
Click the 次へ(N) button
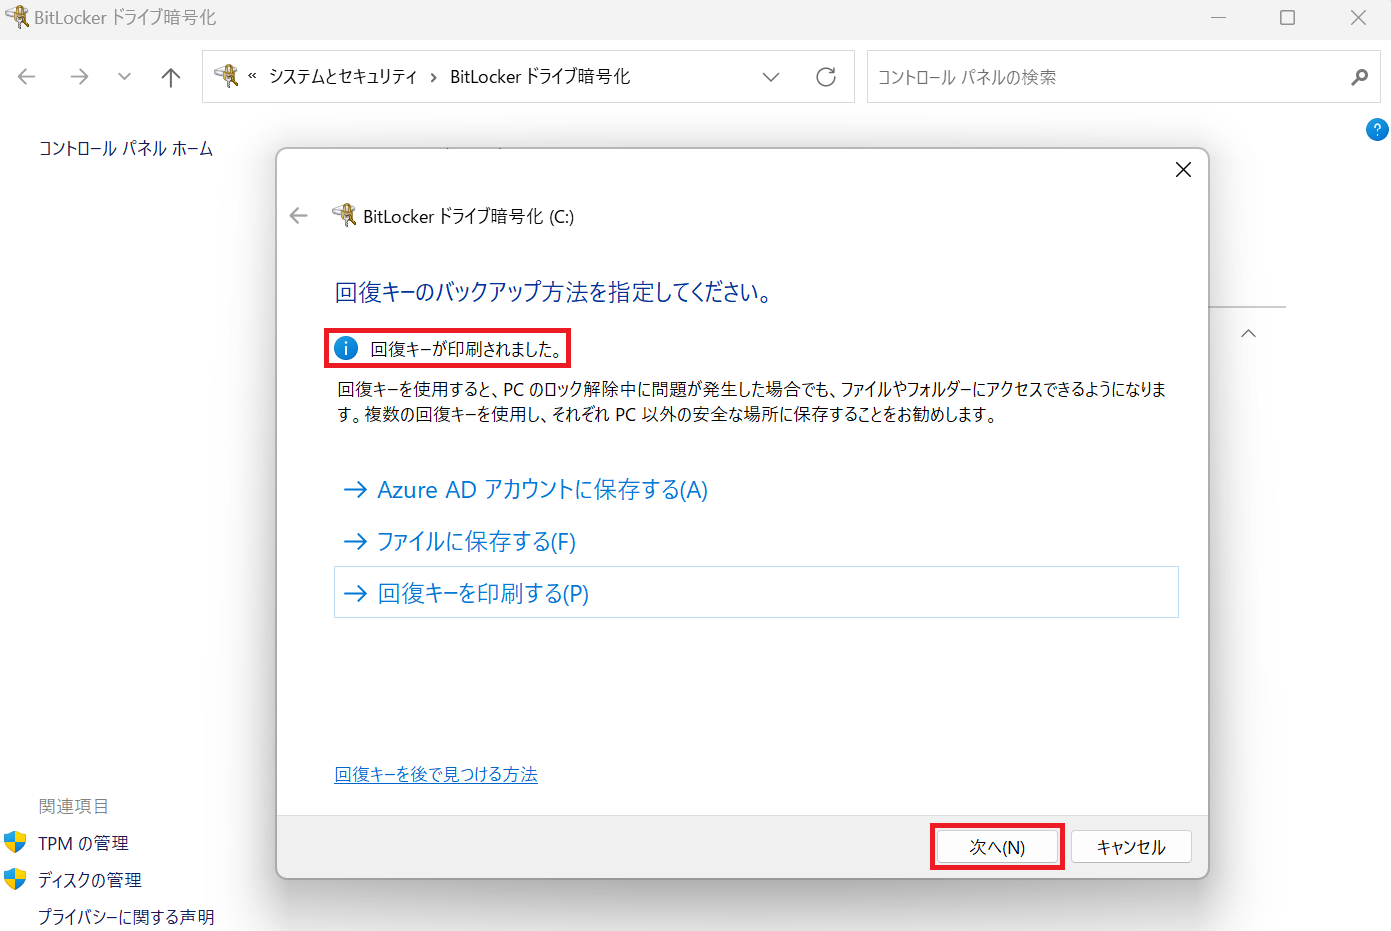click(x=997, y=847)
